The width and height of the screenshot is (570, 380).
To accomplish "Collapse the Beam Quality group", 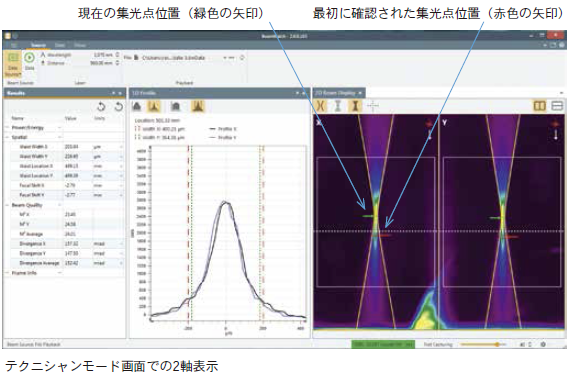I will tap(7, 205).
